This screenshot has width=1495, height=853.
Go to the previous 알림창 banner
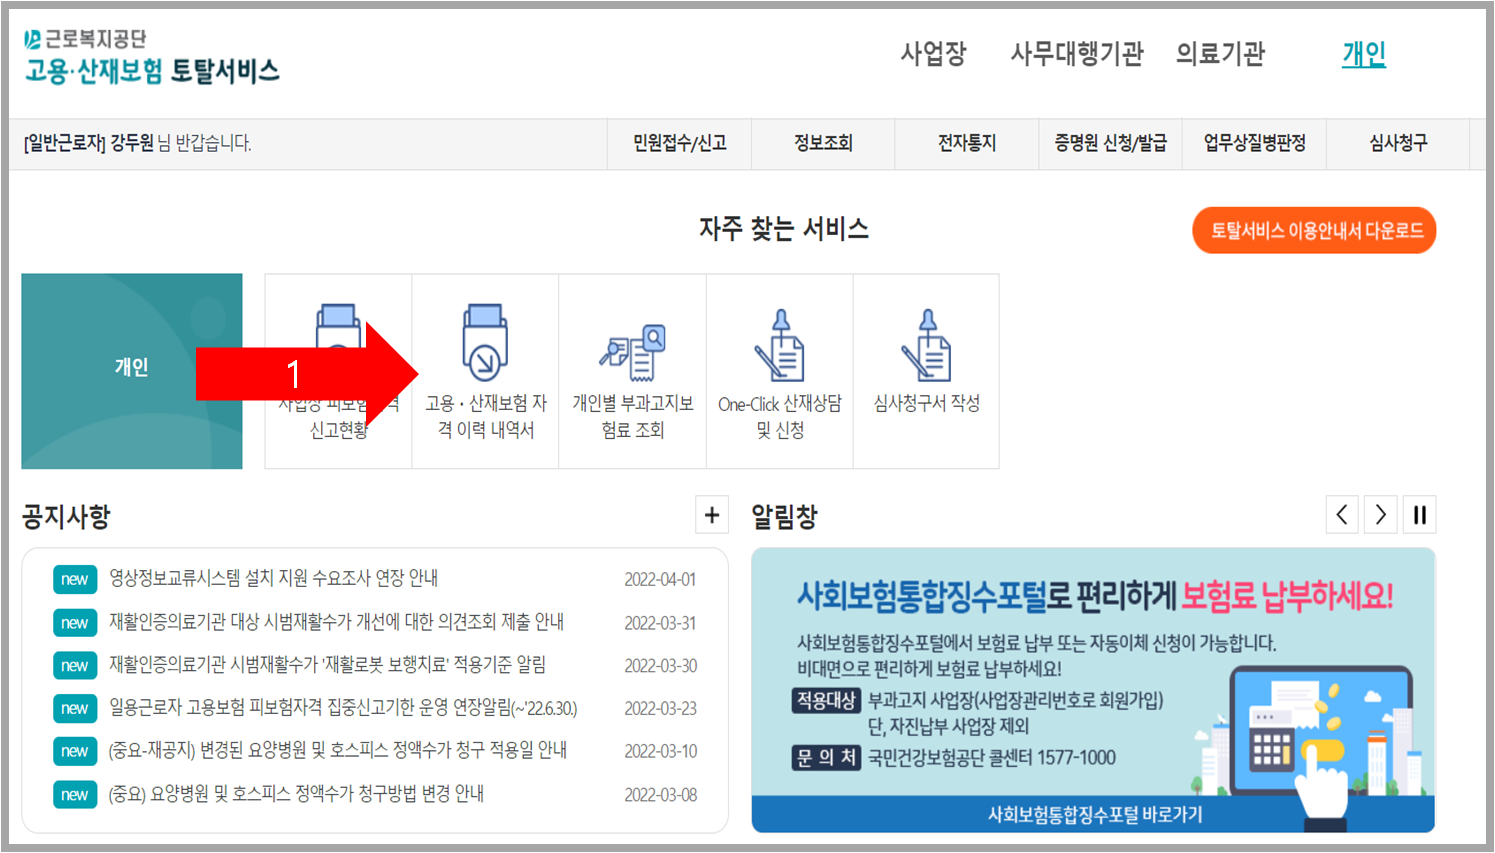pyautogui.click(x=1342, y=514)
